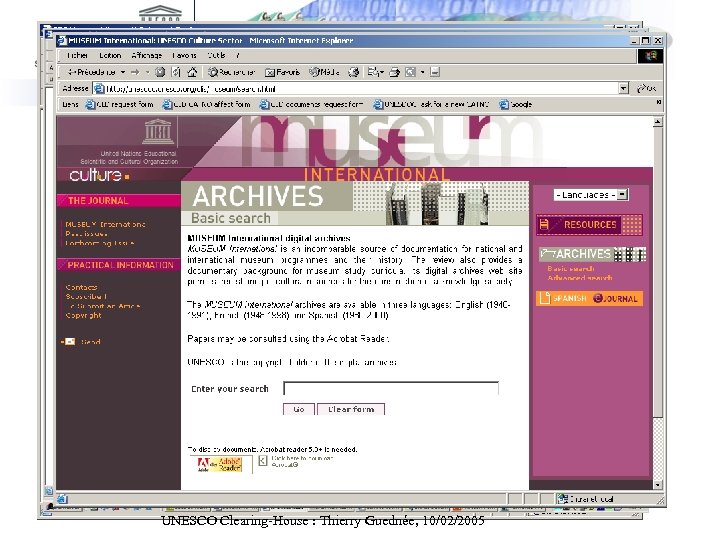720x540 pixels.
Task: Open the Contacts sidebar link
Action: 81,287
